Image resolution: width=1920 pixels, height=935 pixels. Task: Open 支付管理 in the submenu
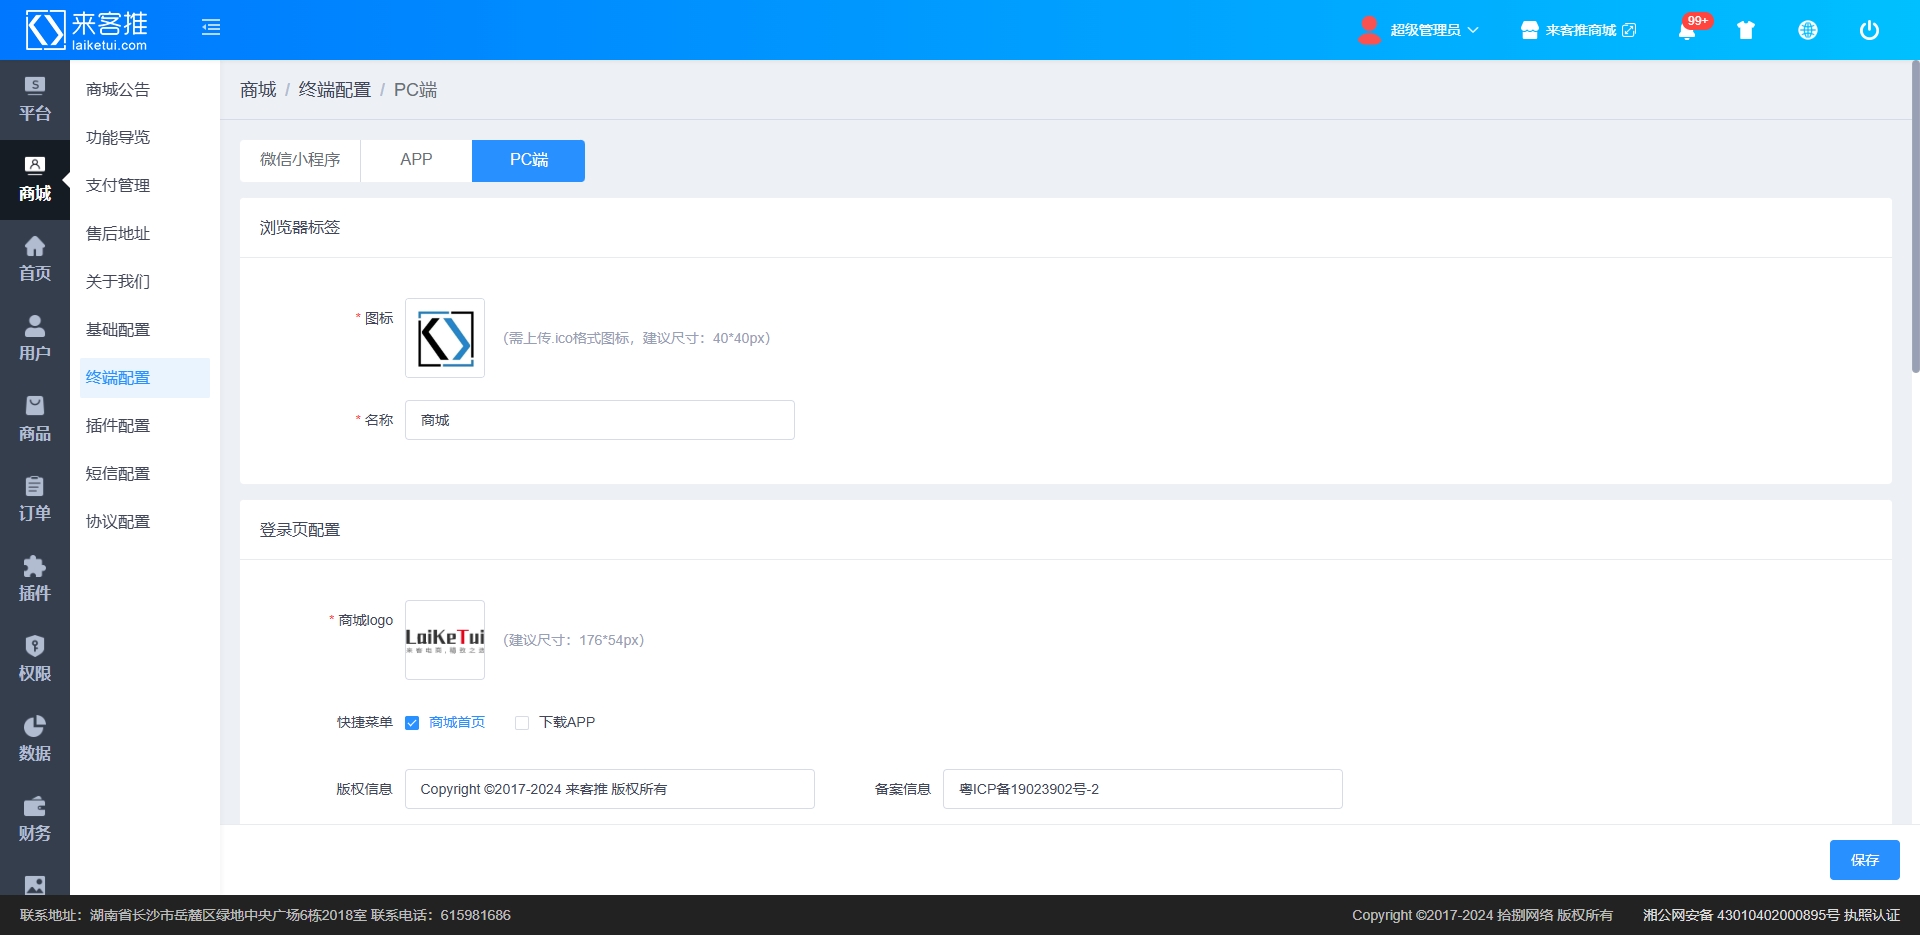point(118,185)
